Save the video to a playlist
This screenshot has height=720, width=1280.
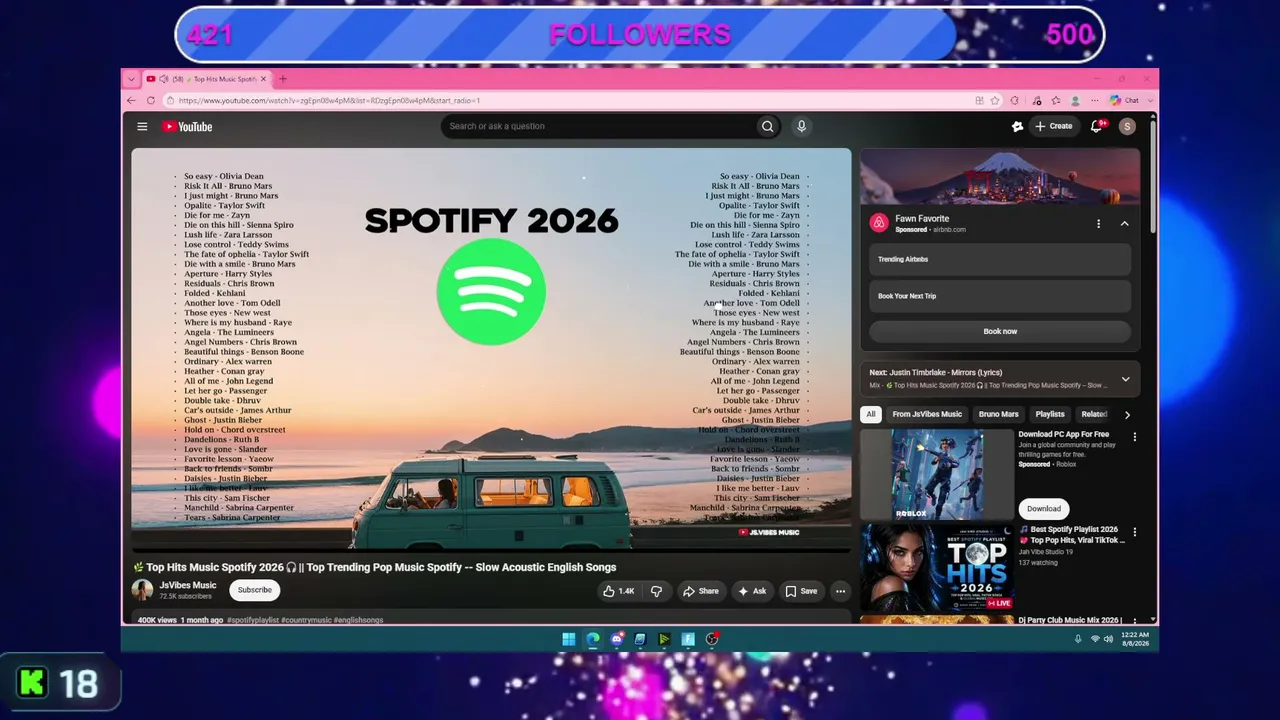point(801,591)
